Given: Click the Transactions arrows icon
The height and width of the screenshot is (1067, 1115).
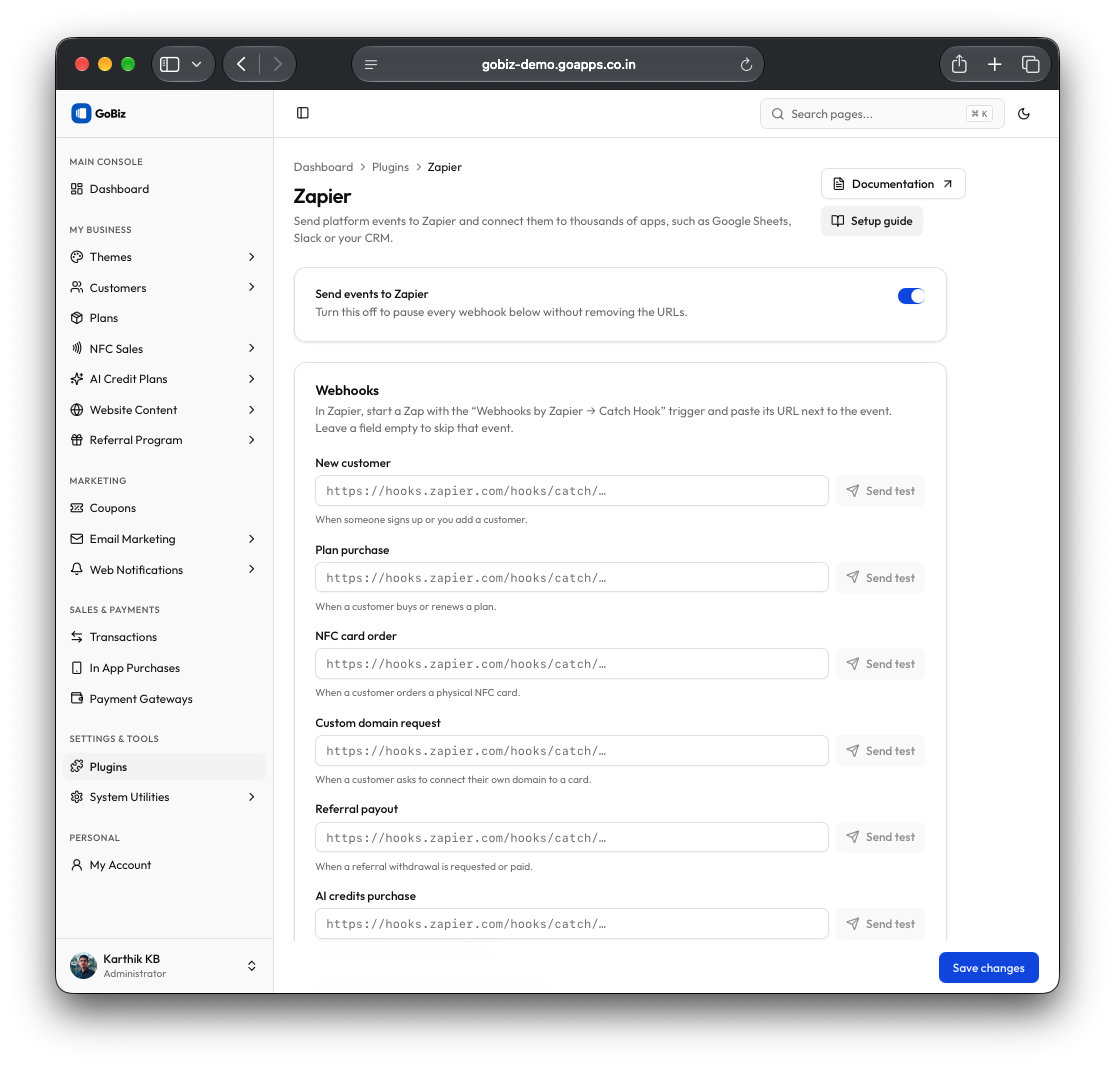Looking at the screenshot, I should [x=77, y=637].
